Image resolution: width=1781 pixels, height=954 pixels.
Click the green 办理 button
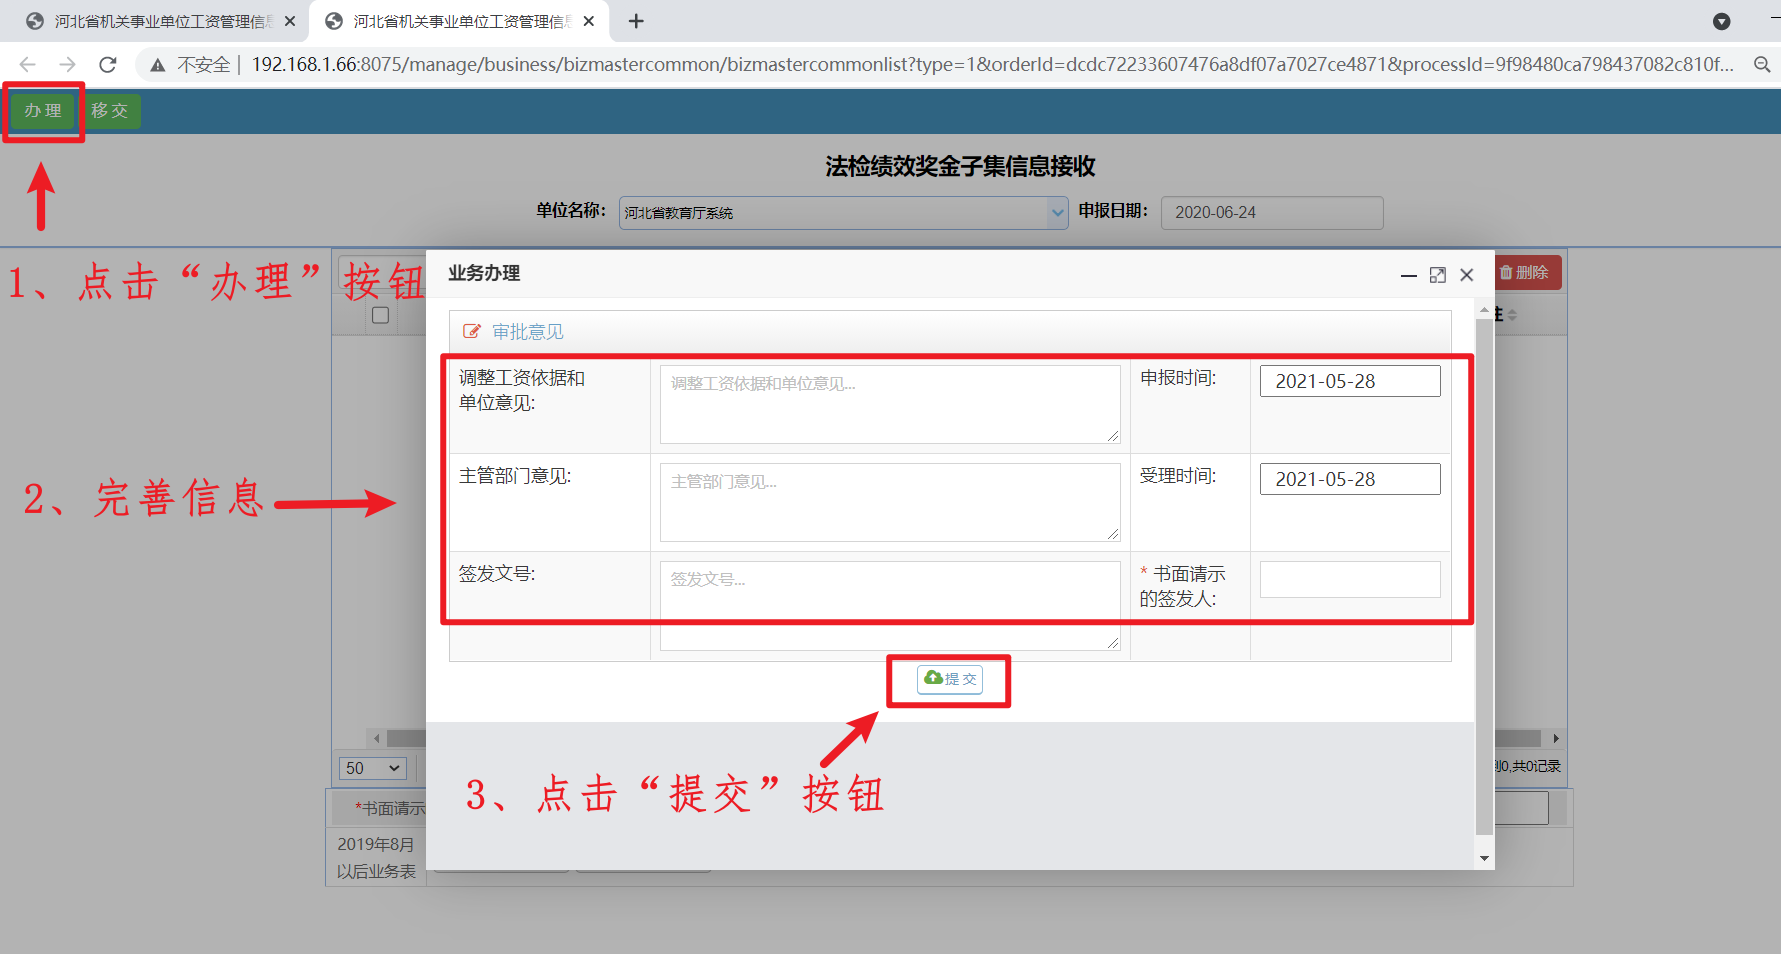[43, 111]
